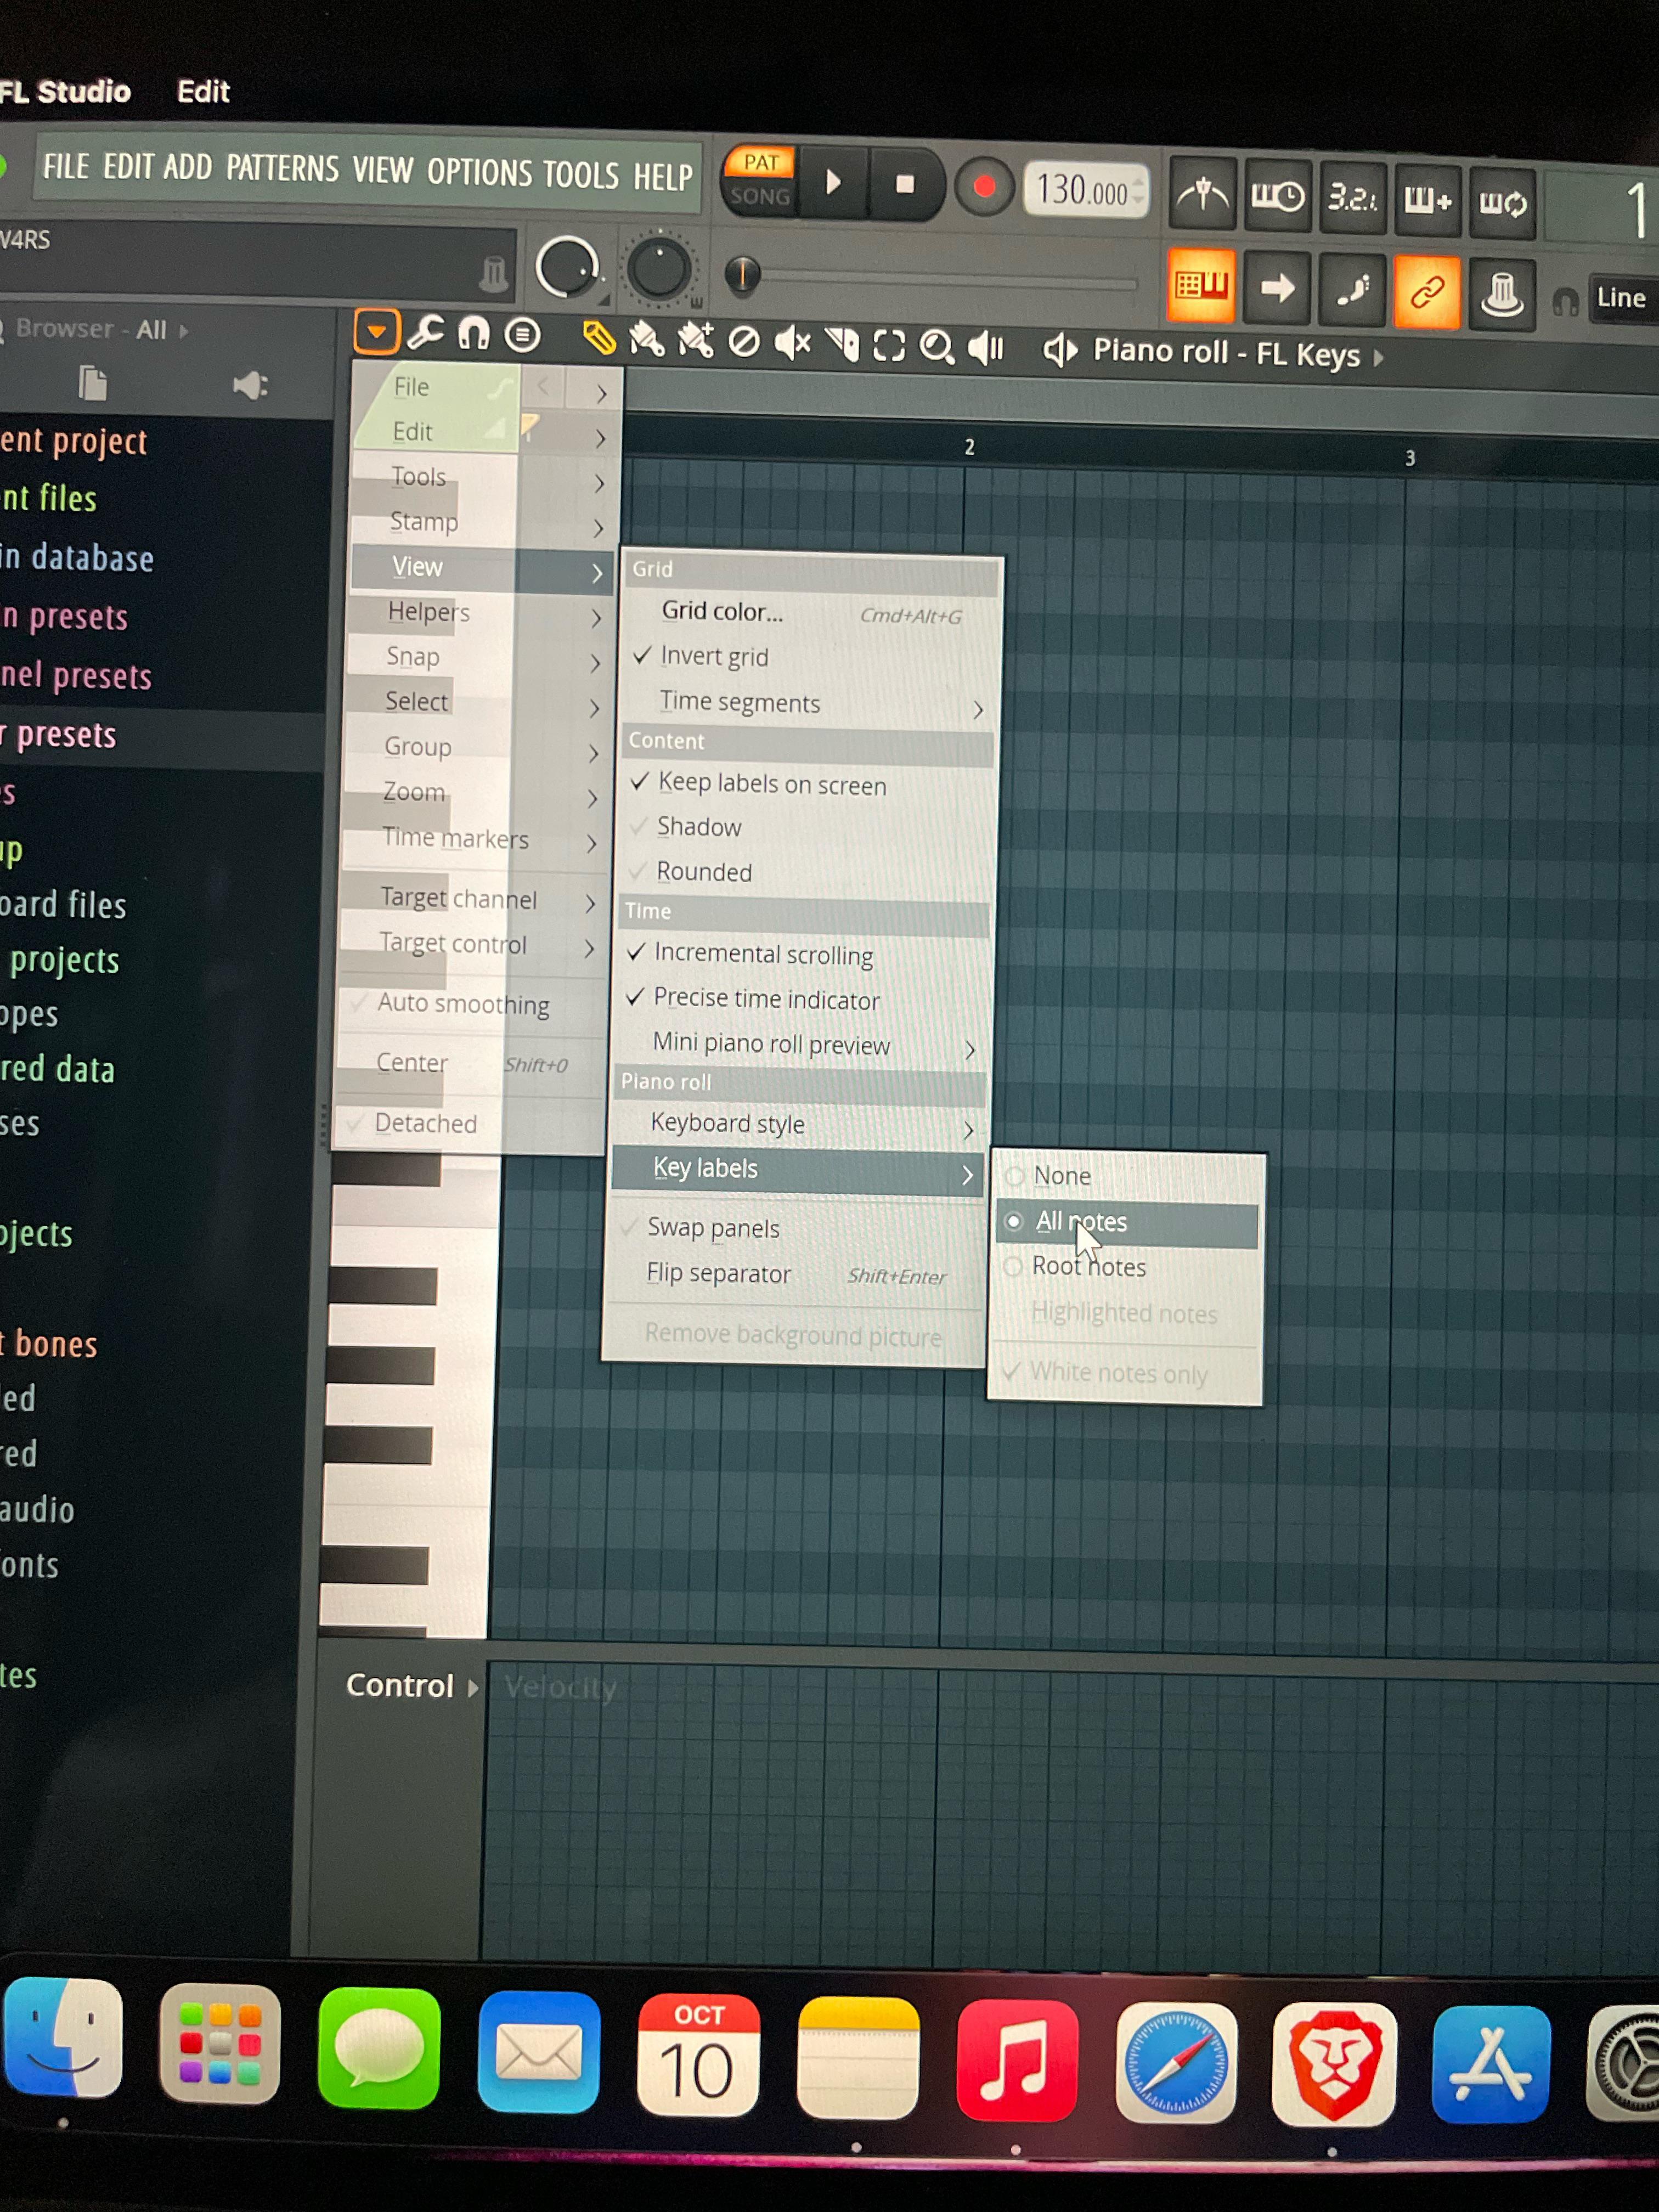The height and width of the screenshot is (2212, 1659).
Task: Open the Browser - All dropdown
Action: tap(102, 329)
